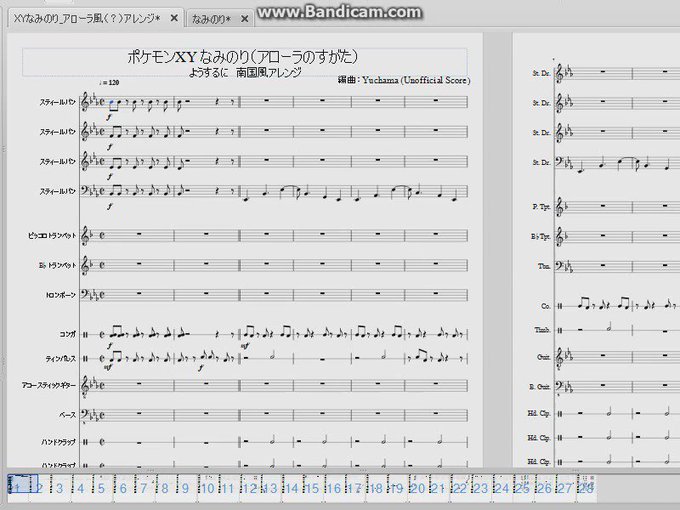Select the Tbn. label on second page
680x510 pixels.
[544, 266]
